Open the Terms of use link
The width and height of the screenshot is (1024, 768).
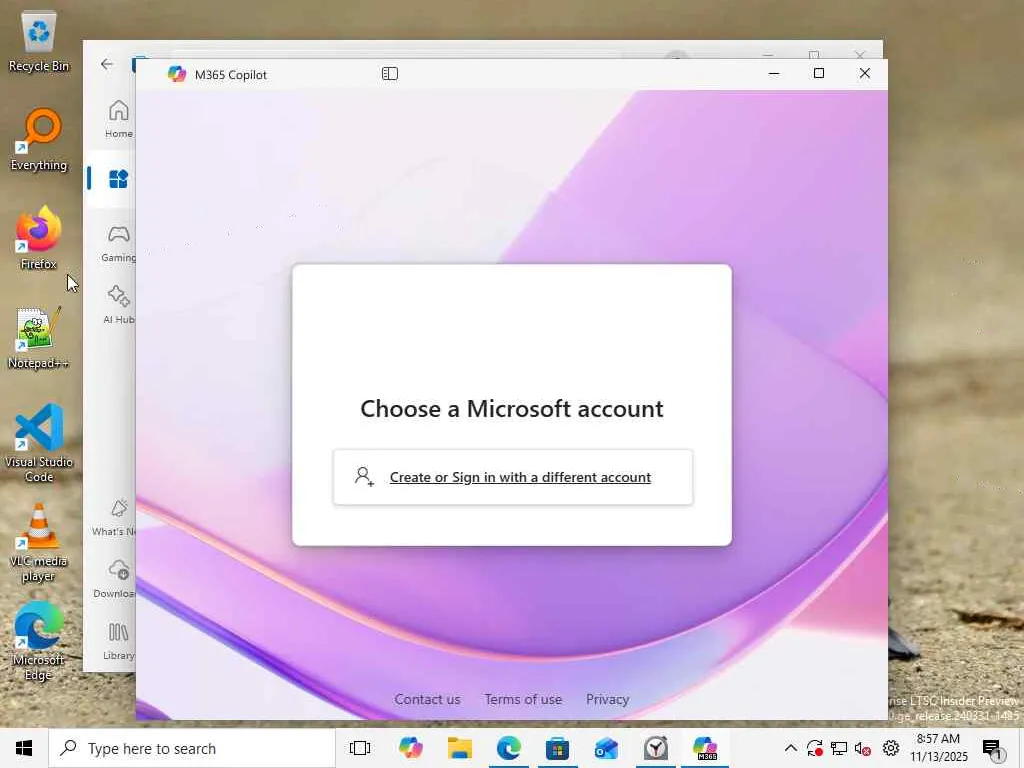[523, 699]
